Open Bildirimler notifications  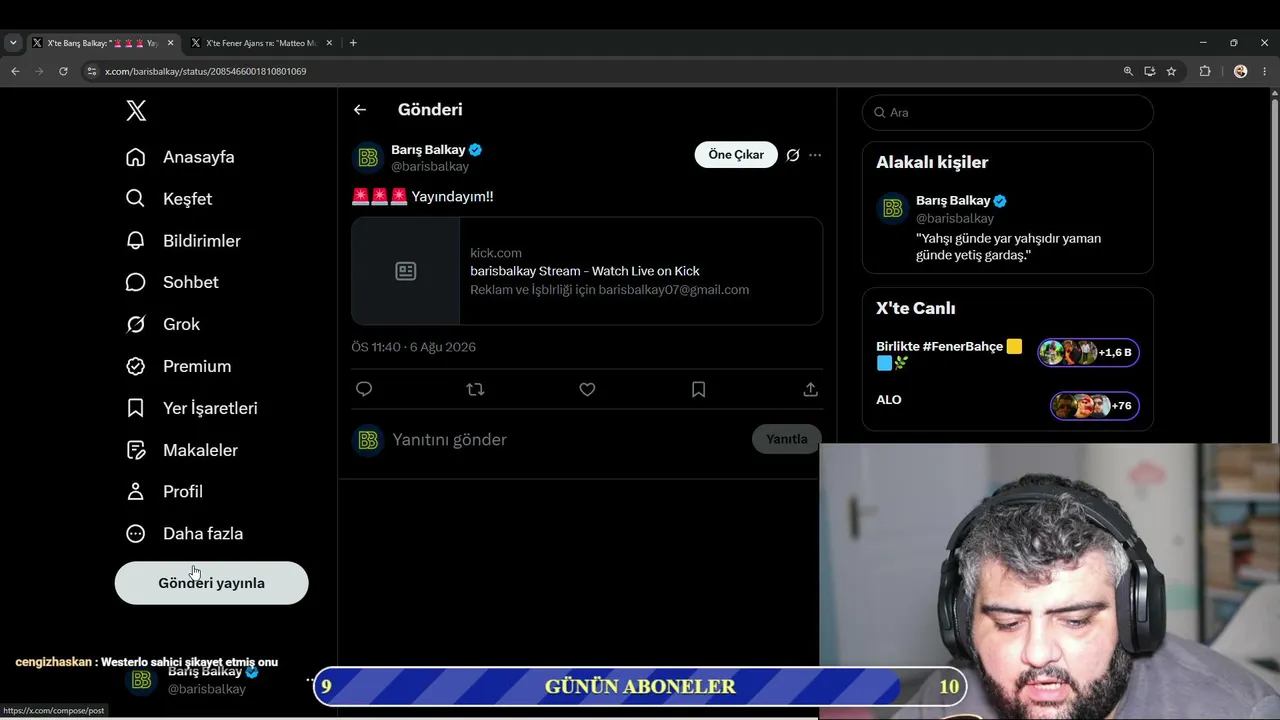(183, 241)
